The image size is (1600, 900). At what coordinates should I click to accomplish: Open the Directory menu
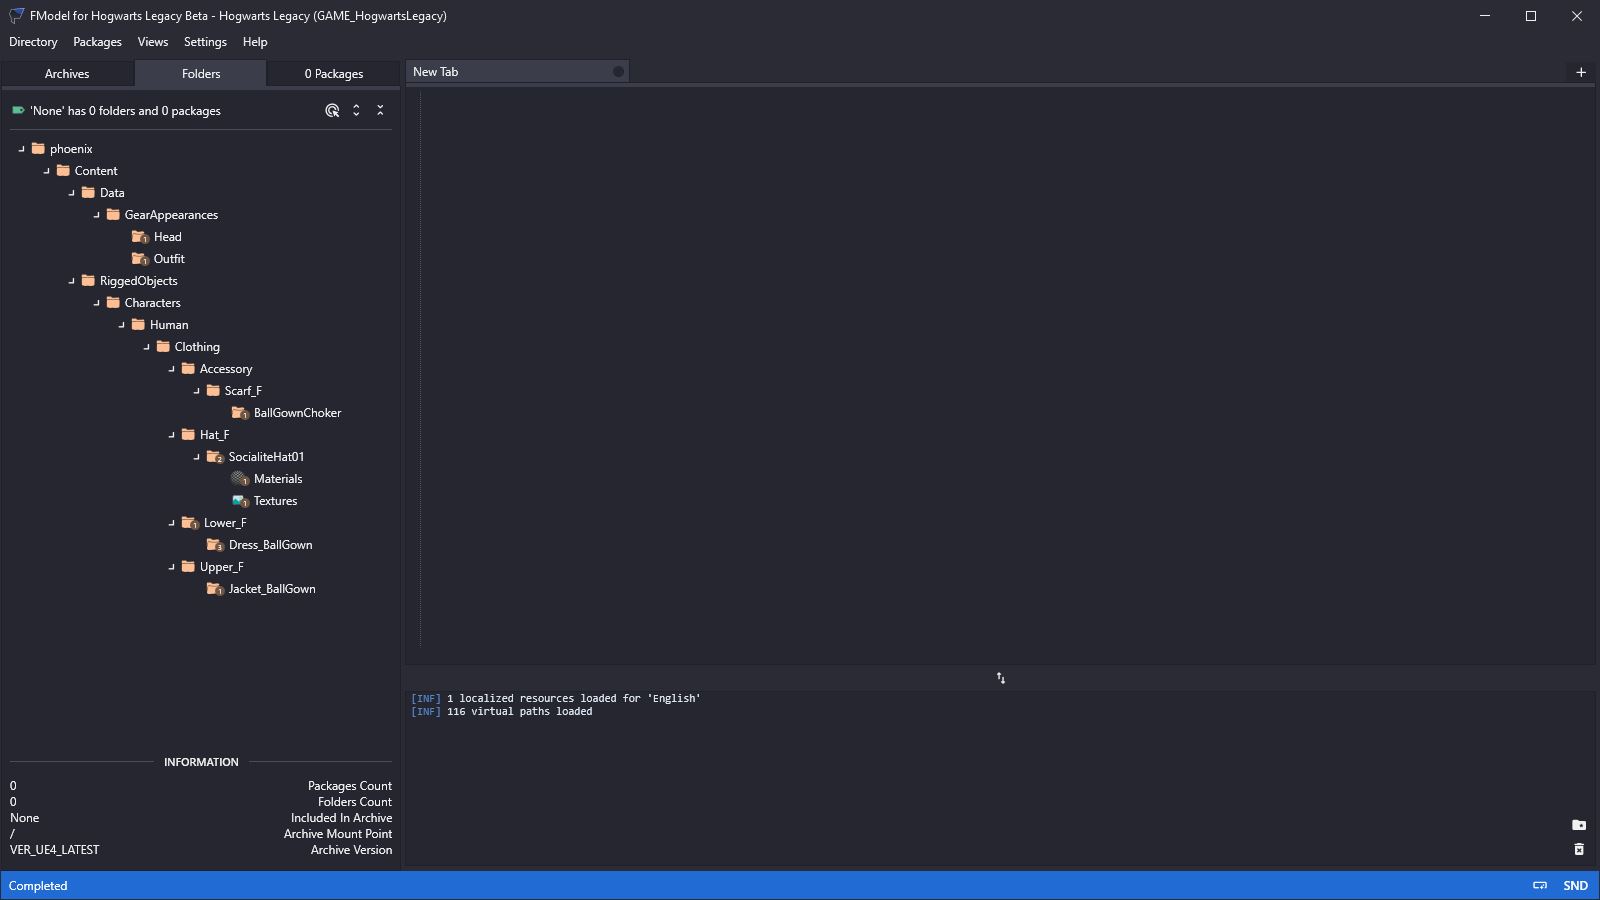33,42
